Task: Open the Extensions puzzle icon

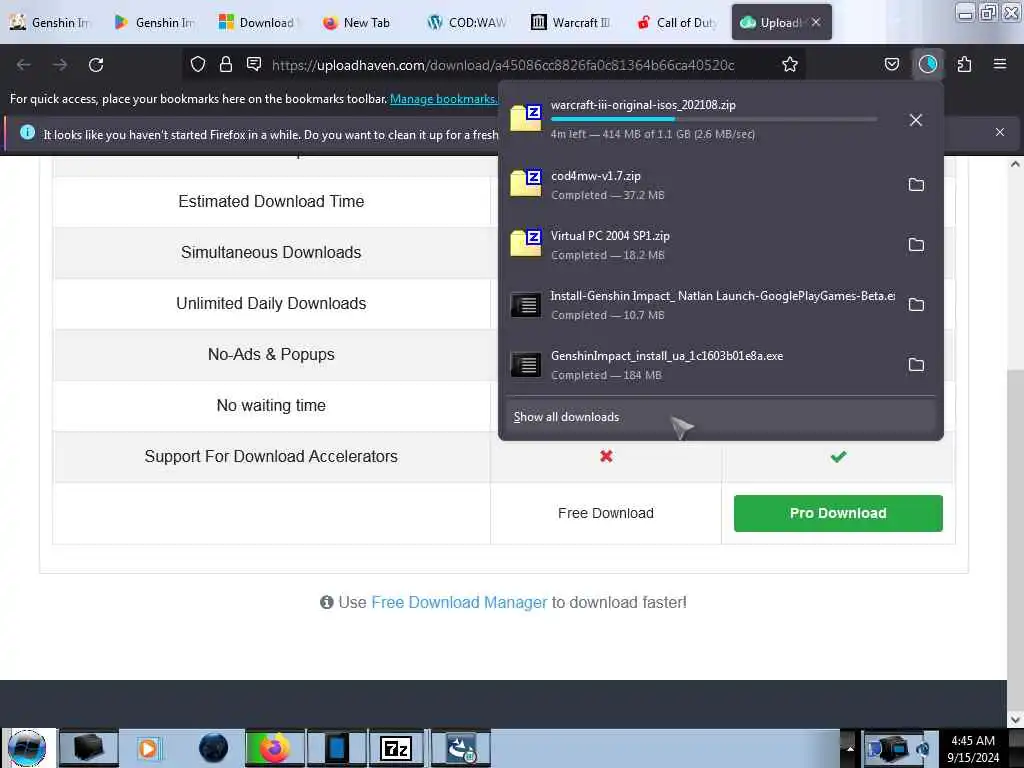Action: (x=964, y=64)
